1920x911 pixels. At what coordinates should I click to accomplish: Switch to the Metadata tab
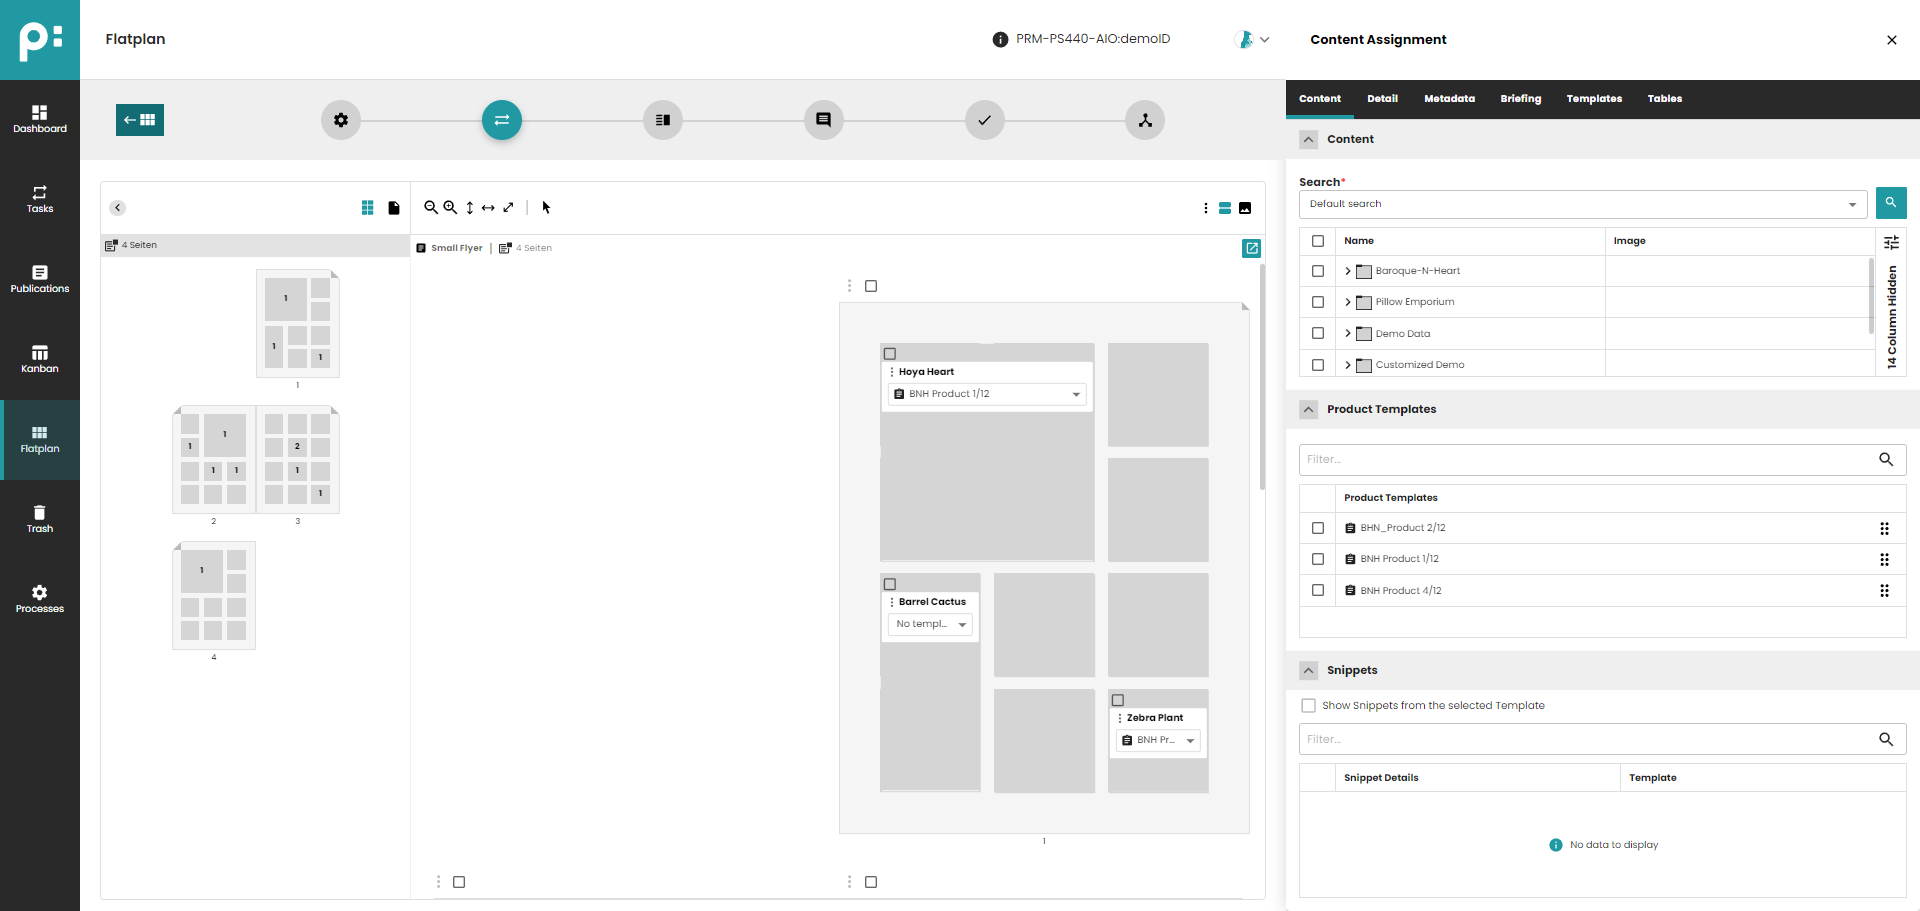[x=1449, y=99]
